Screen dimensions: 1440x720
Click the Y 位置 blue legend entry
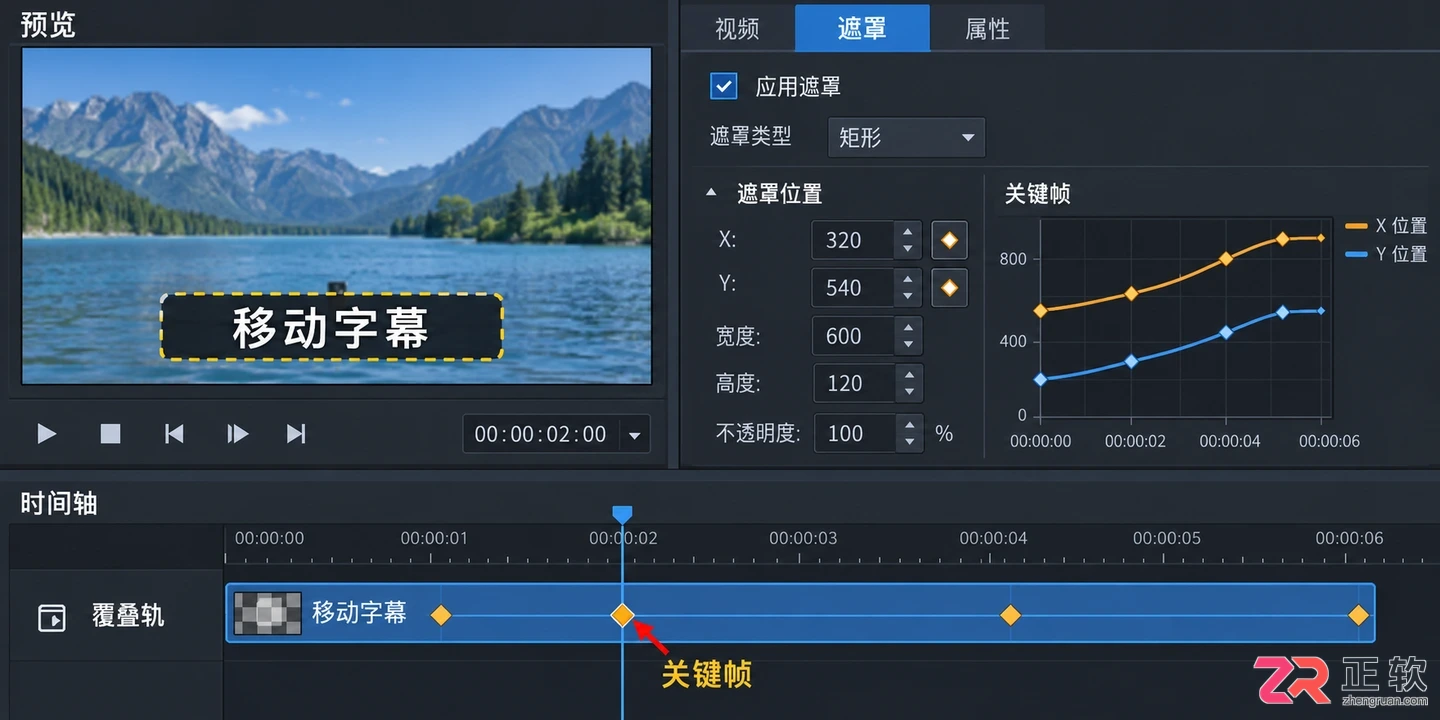pyautogui.click(x=1386, y=254)
